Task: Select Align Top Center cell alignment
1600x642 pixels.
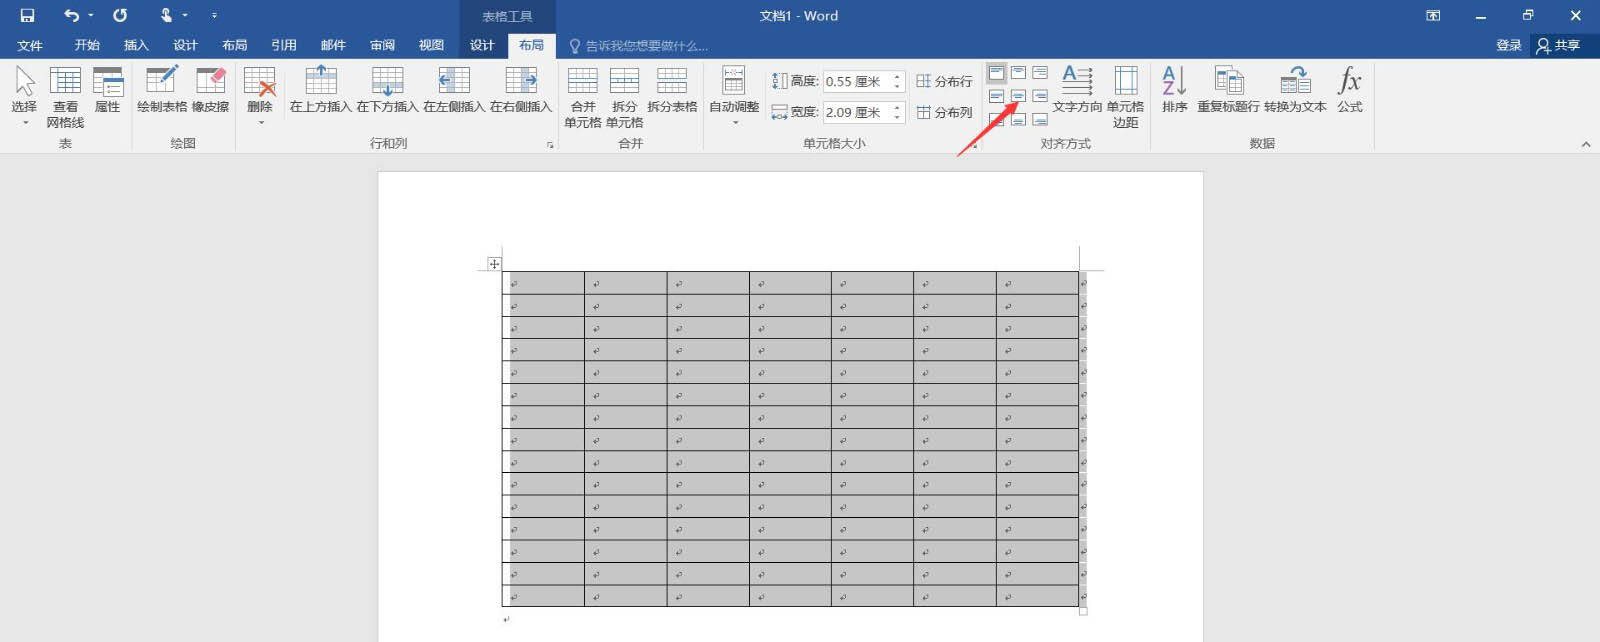Action: click(x=1018, y=73)
